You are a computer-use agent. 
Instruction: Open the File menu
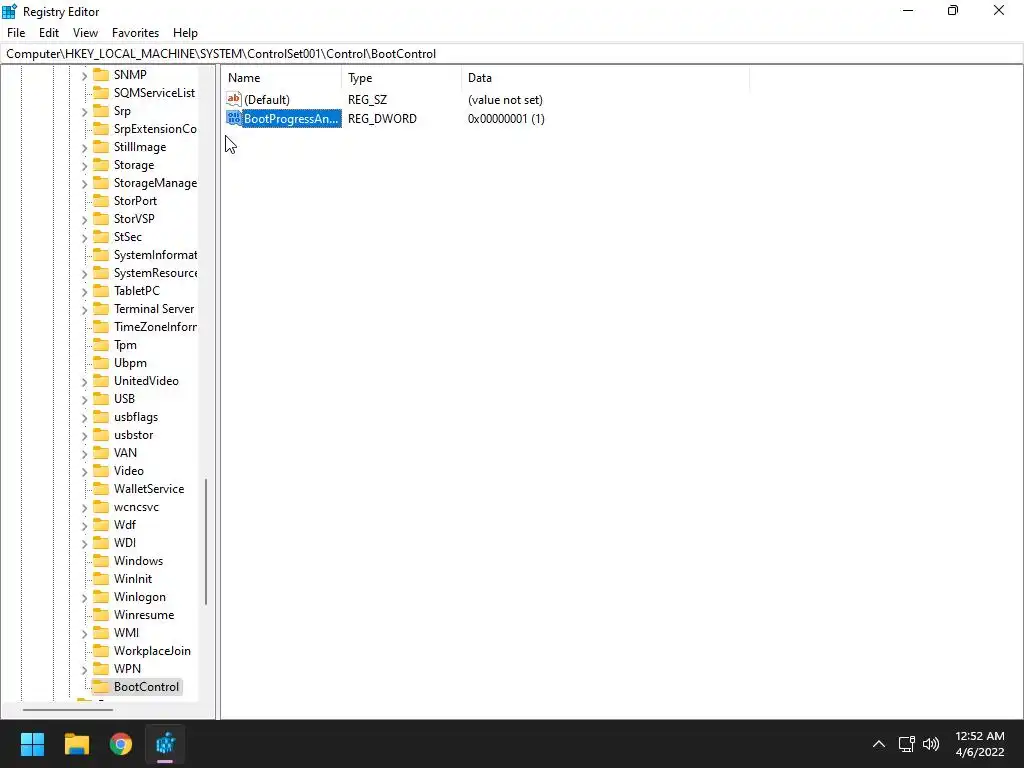click(x=16, y=33)
